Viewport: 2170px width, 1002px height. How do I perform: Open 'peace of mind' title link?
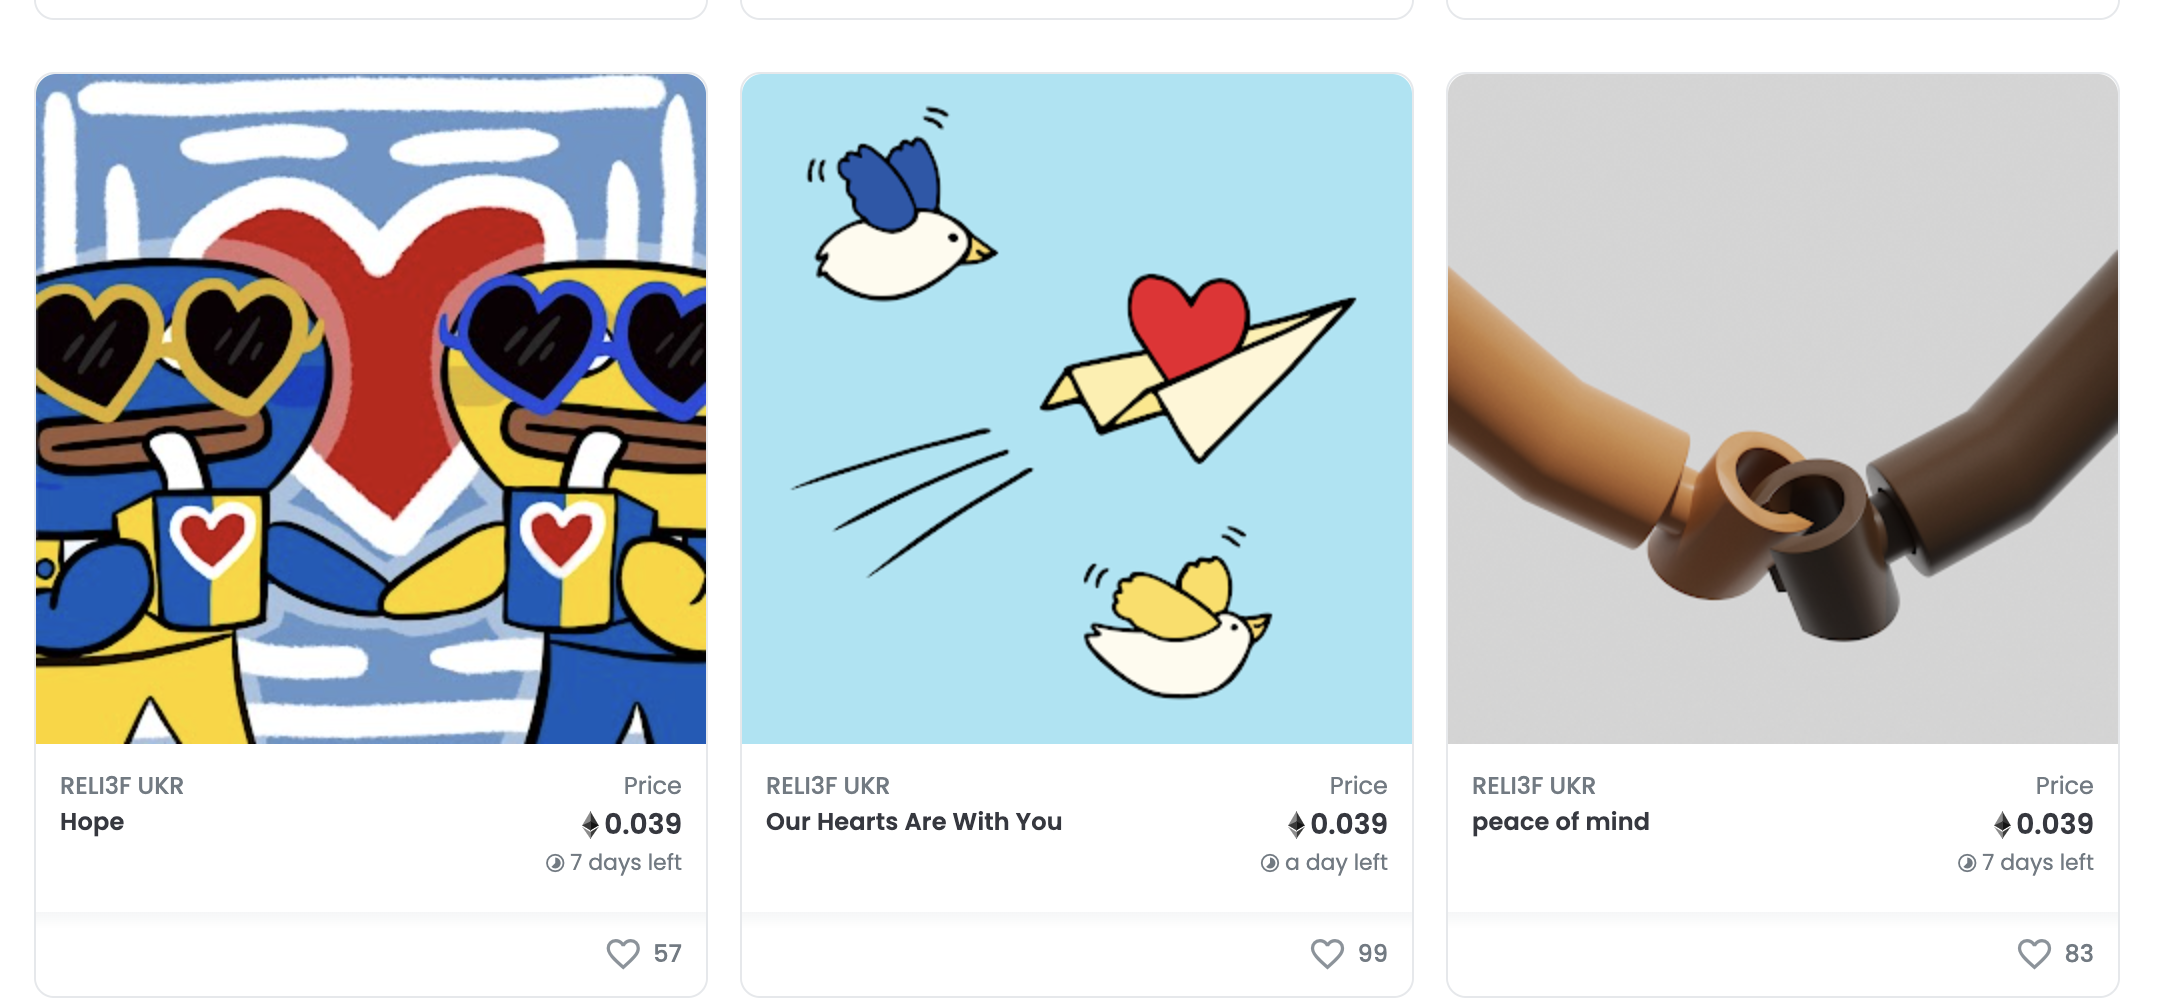[x=1560, y=822]
